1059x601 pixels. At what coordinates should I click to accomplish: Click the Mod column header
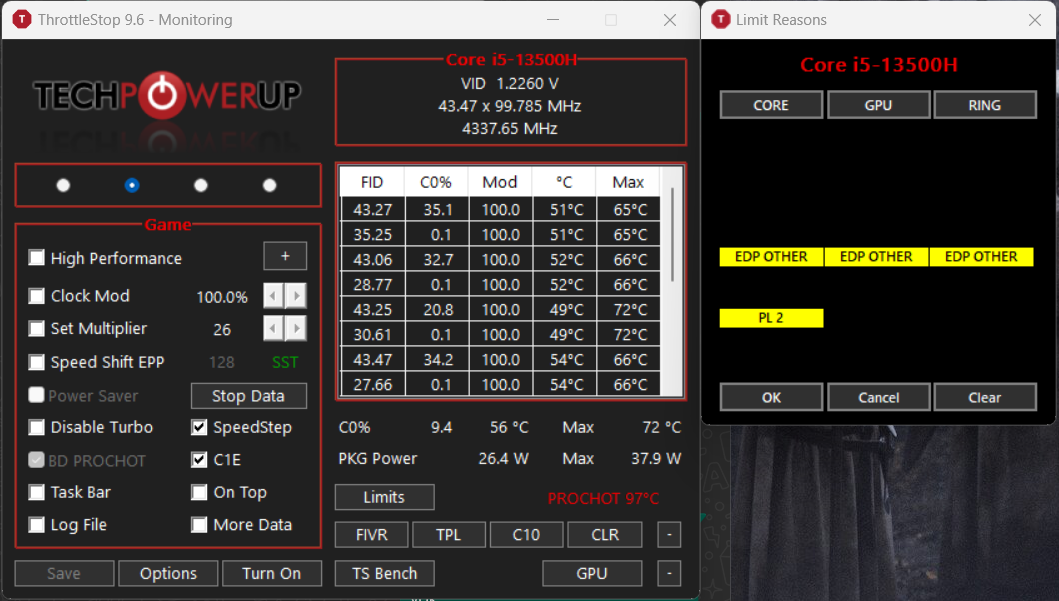(x=500, y=182)
